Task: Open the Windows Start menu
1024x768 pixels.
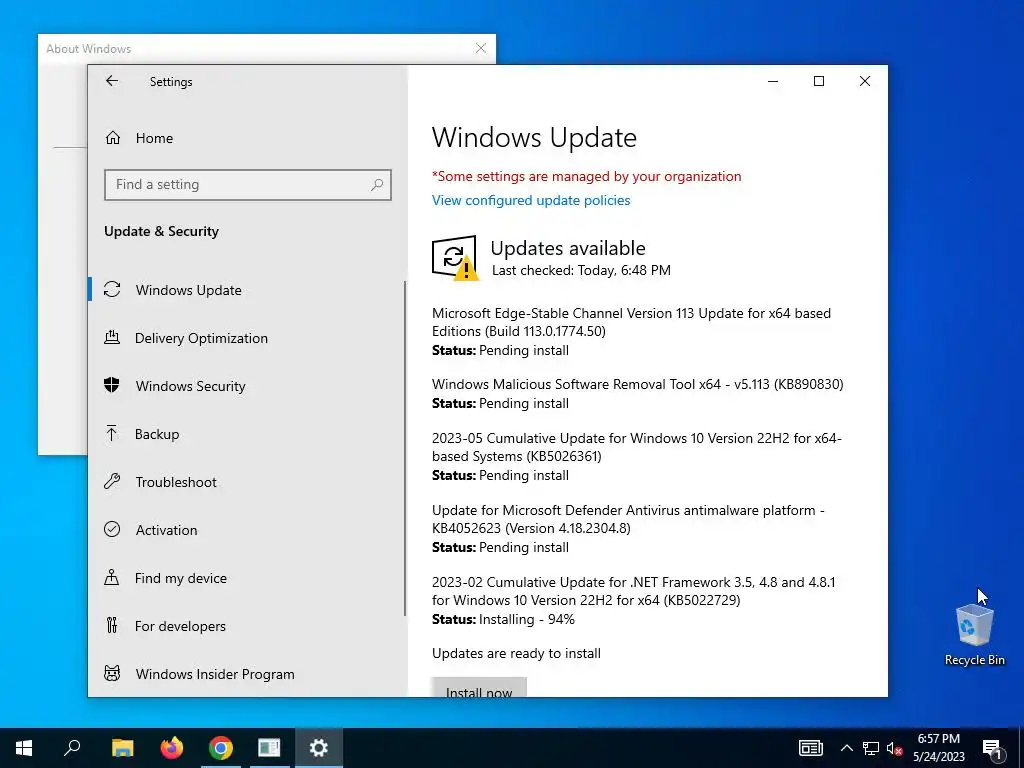Action: [24, 748]
